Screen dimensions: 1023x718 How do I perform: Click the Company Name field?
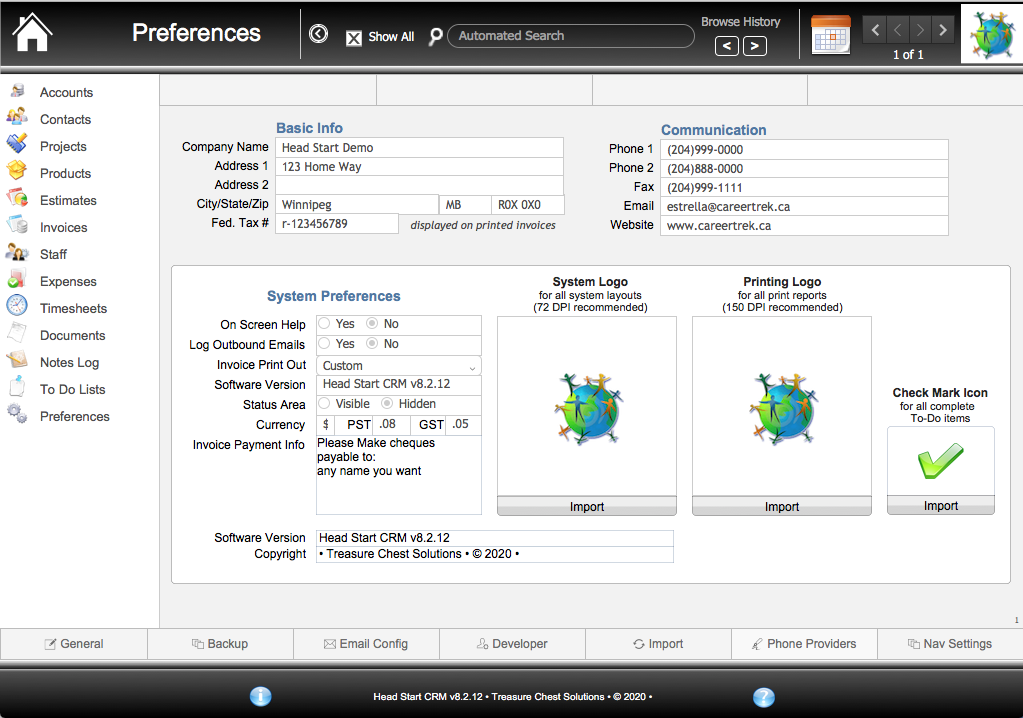(419, 147)
